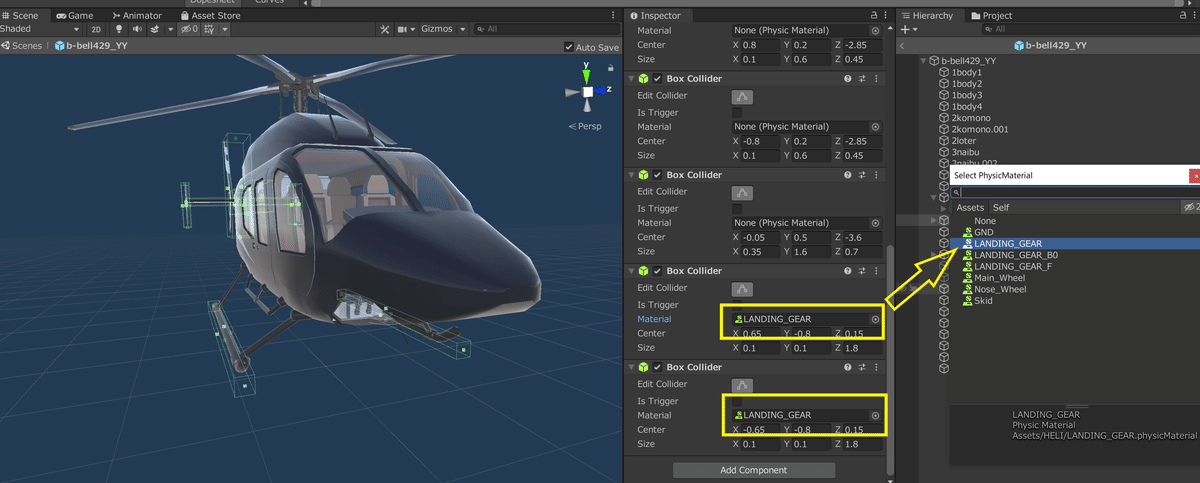
Task: Collapse Box Collider with Center X -0.05
Action: pyautogui.click(x=631, y=175)
